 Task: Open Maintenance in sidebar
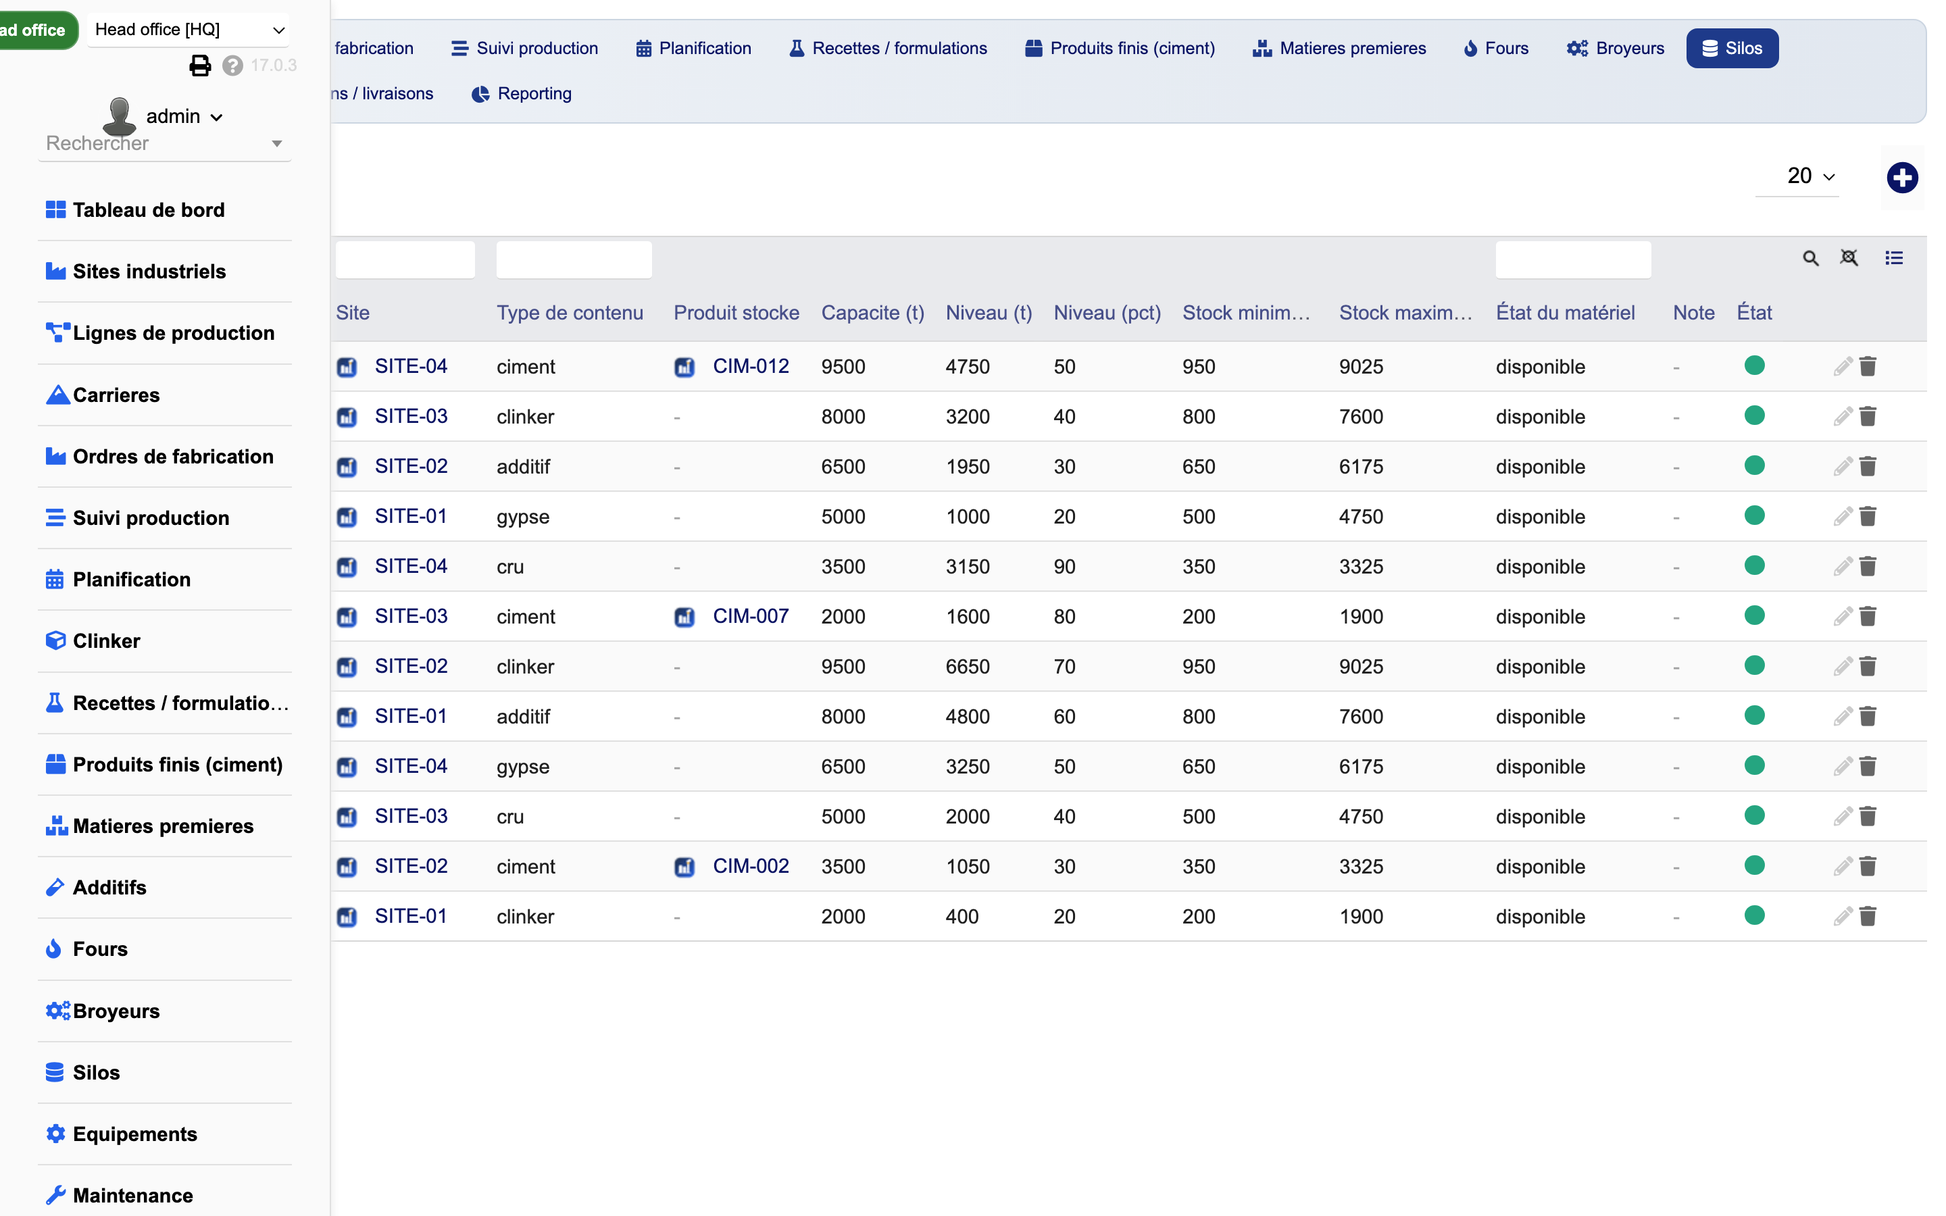pyautogui.click(x=119, y=1196)
